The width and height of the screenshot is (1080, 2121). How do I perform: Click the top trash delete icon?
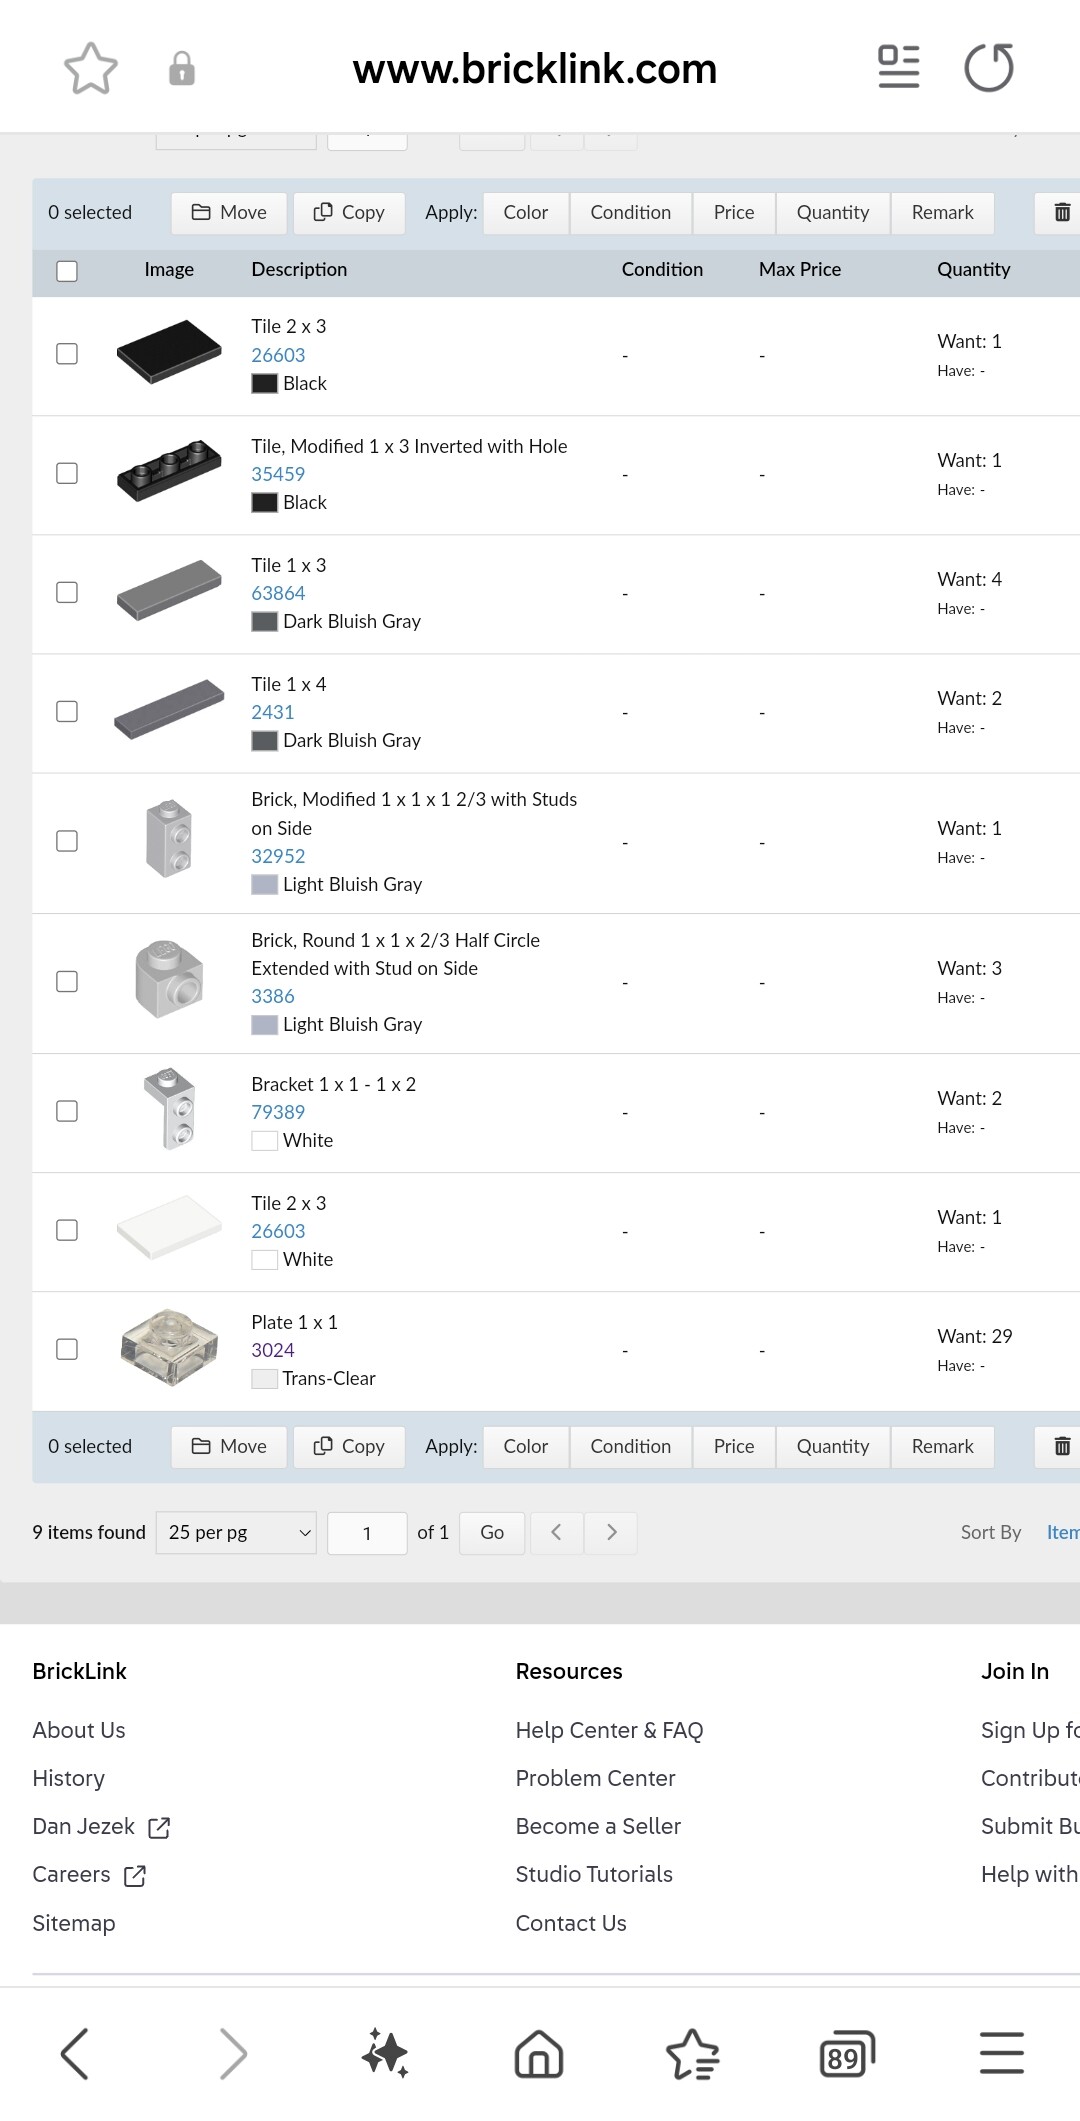[1062, 212]
